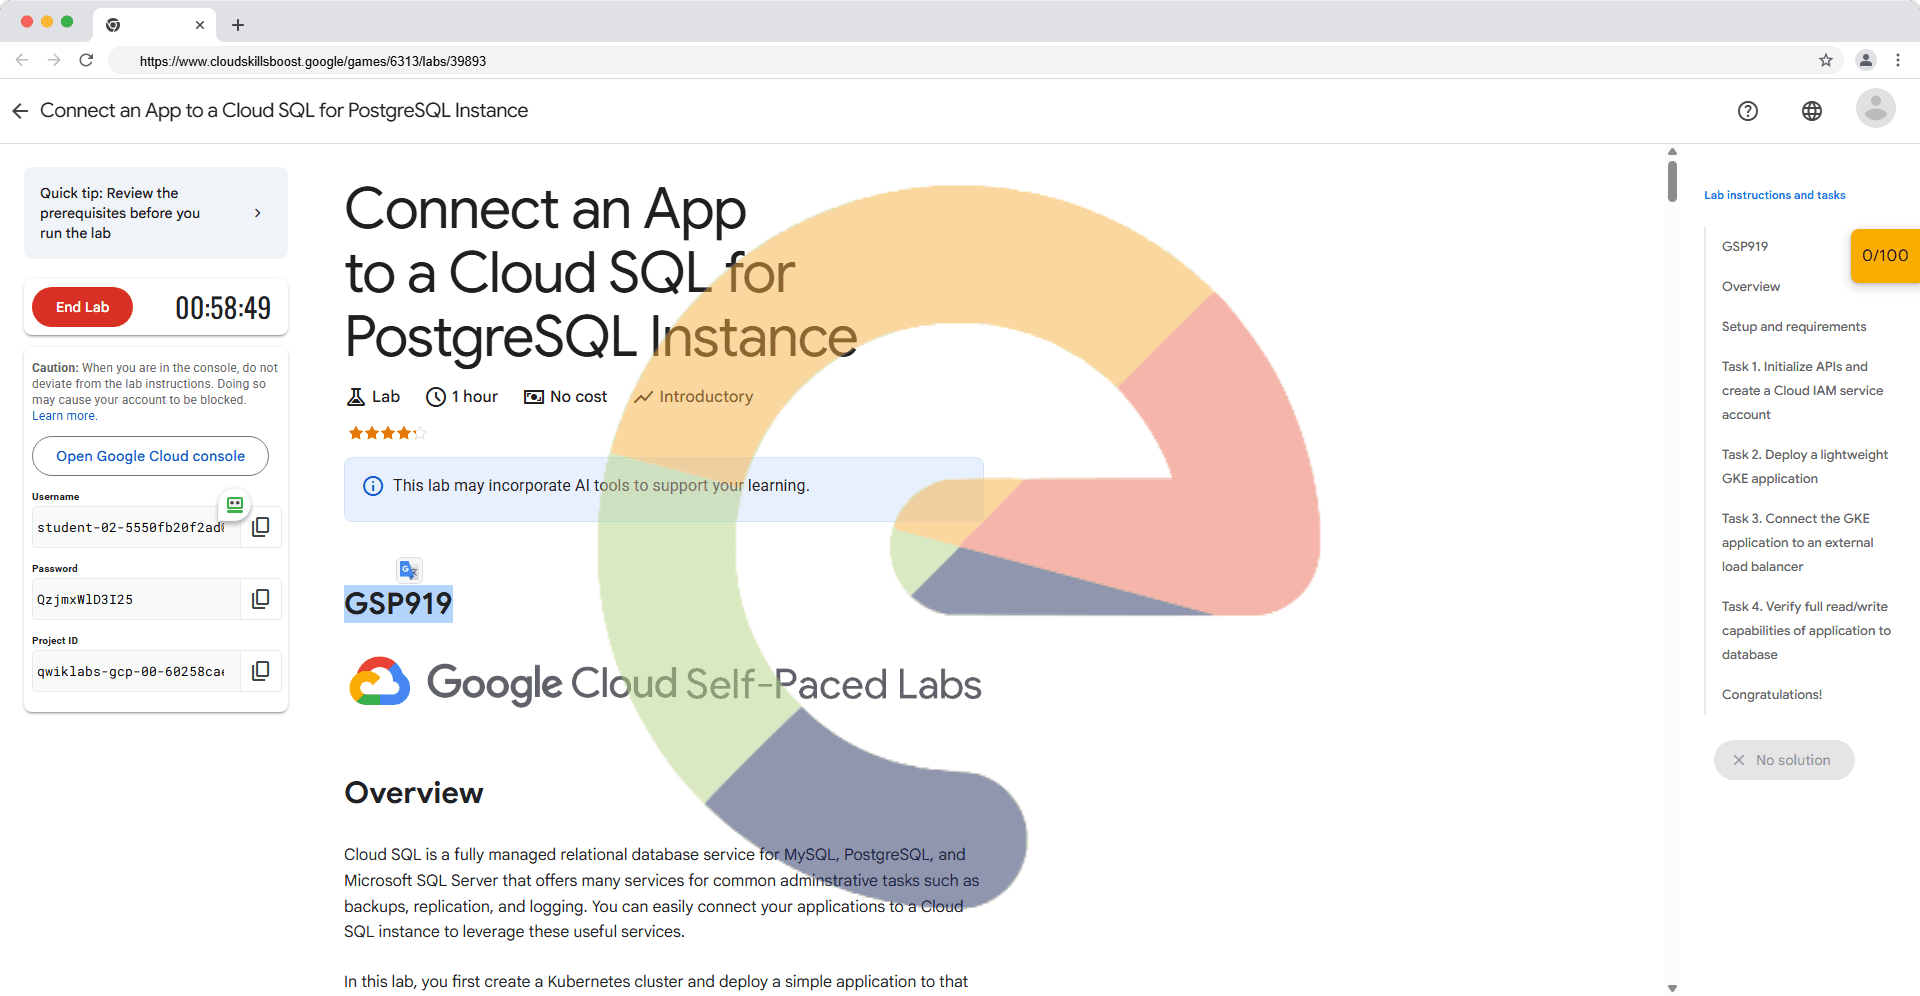Reload the page in the browser

87,61
